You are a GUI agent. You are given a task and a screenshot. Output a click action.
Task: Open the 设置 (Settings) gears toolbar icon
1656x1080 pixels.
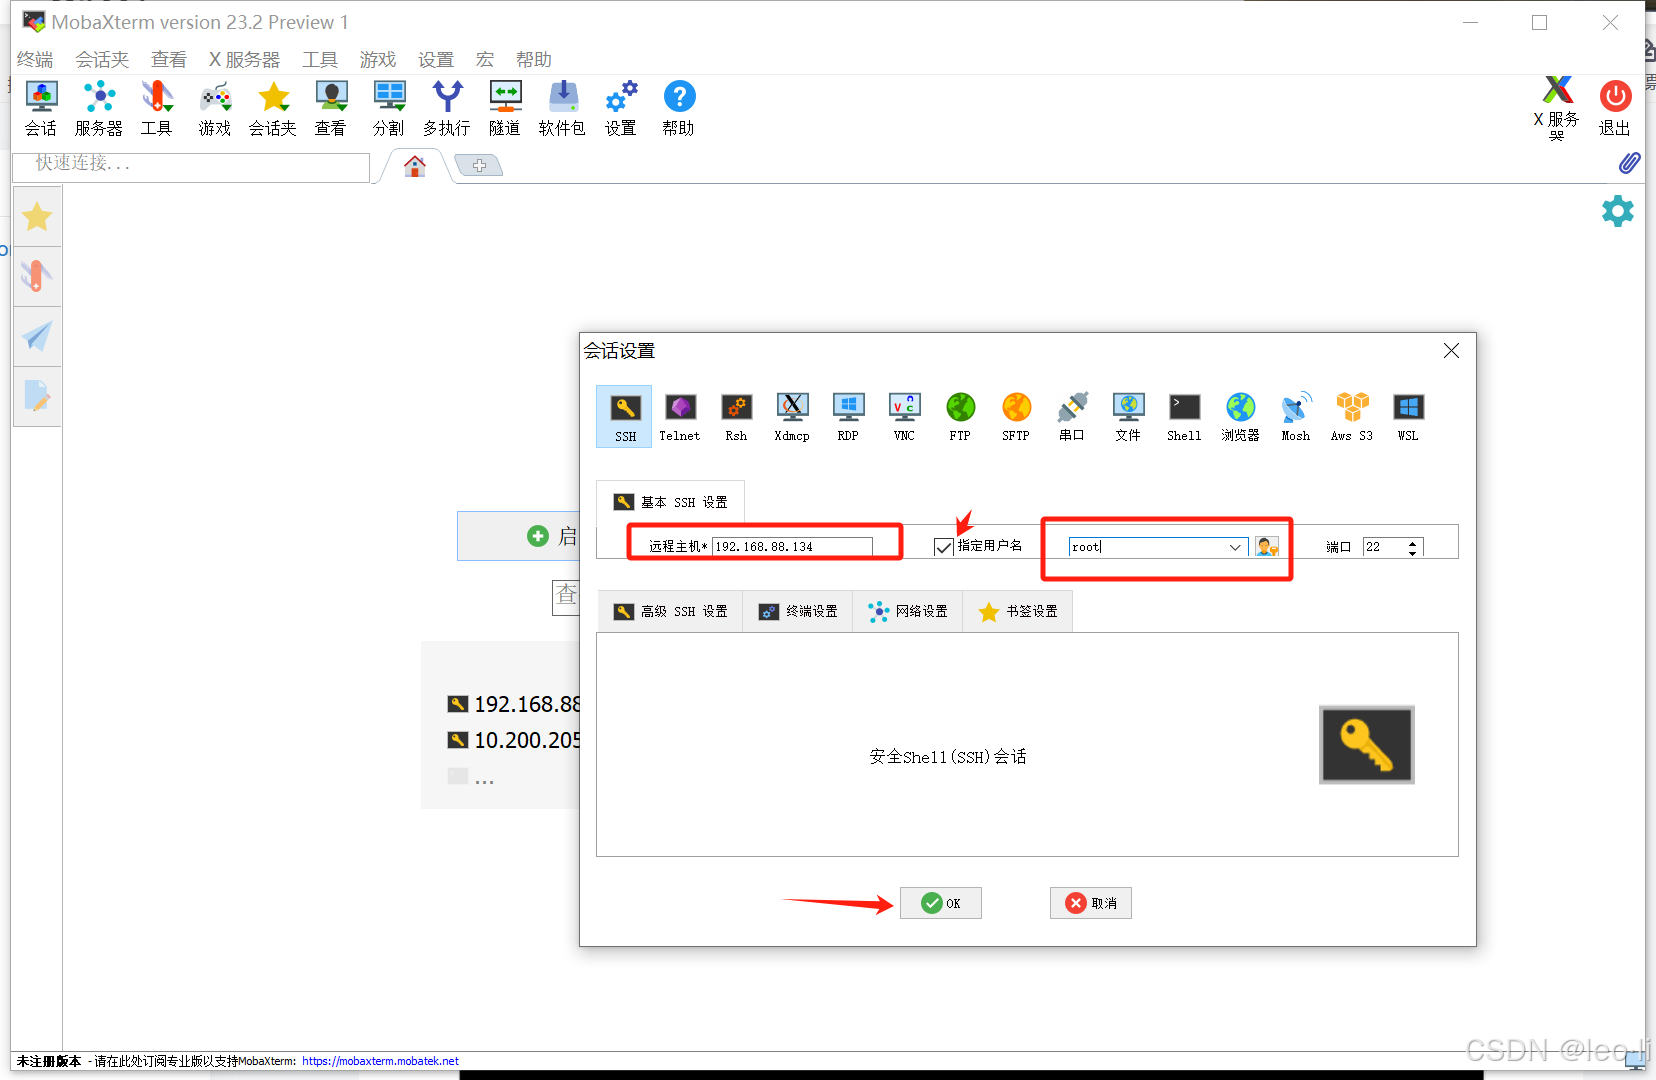coord(621,108)
